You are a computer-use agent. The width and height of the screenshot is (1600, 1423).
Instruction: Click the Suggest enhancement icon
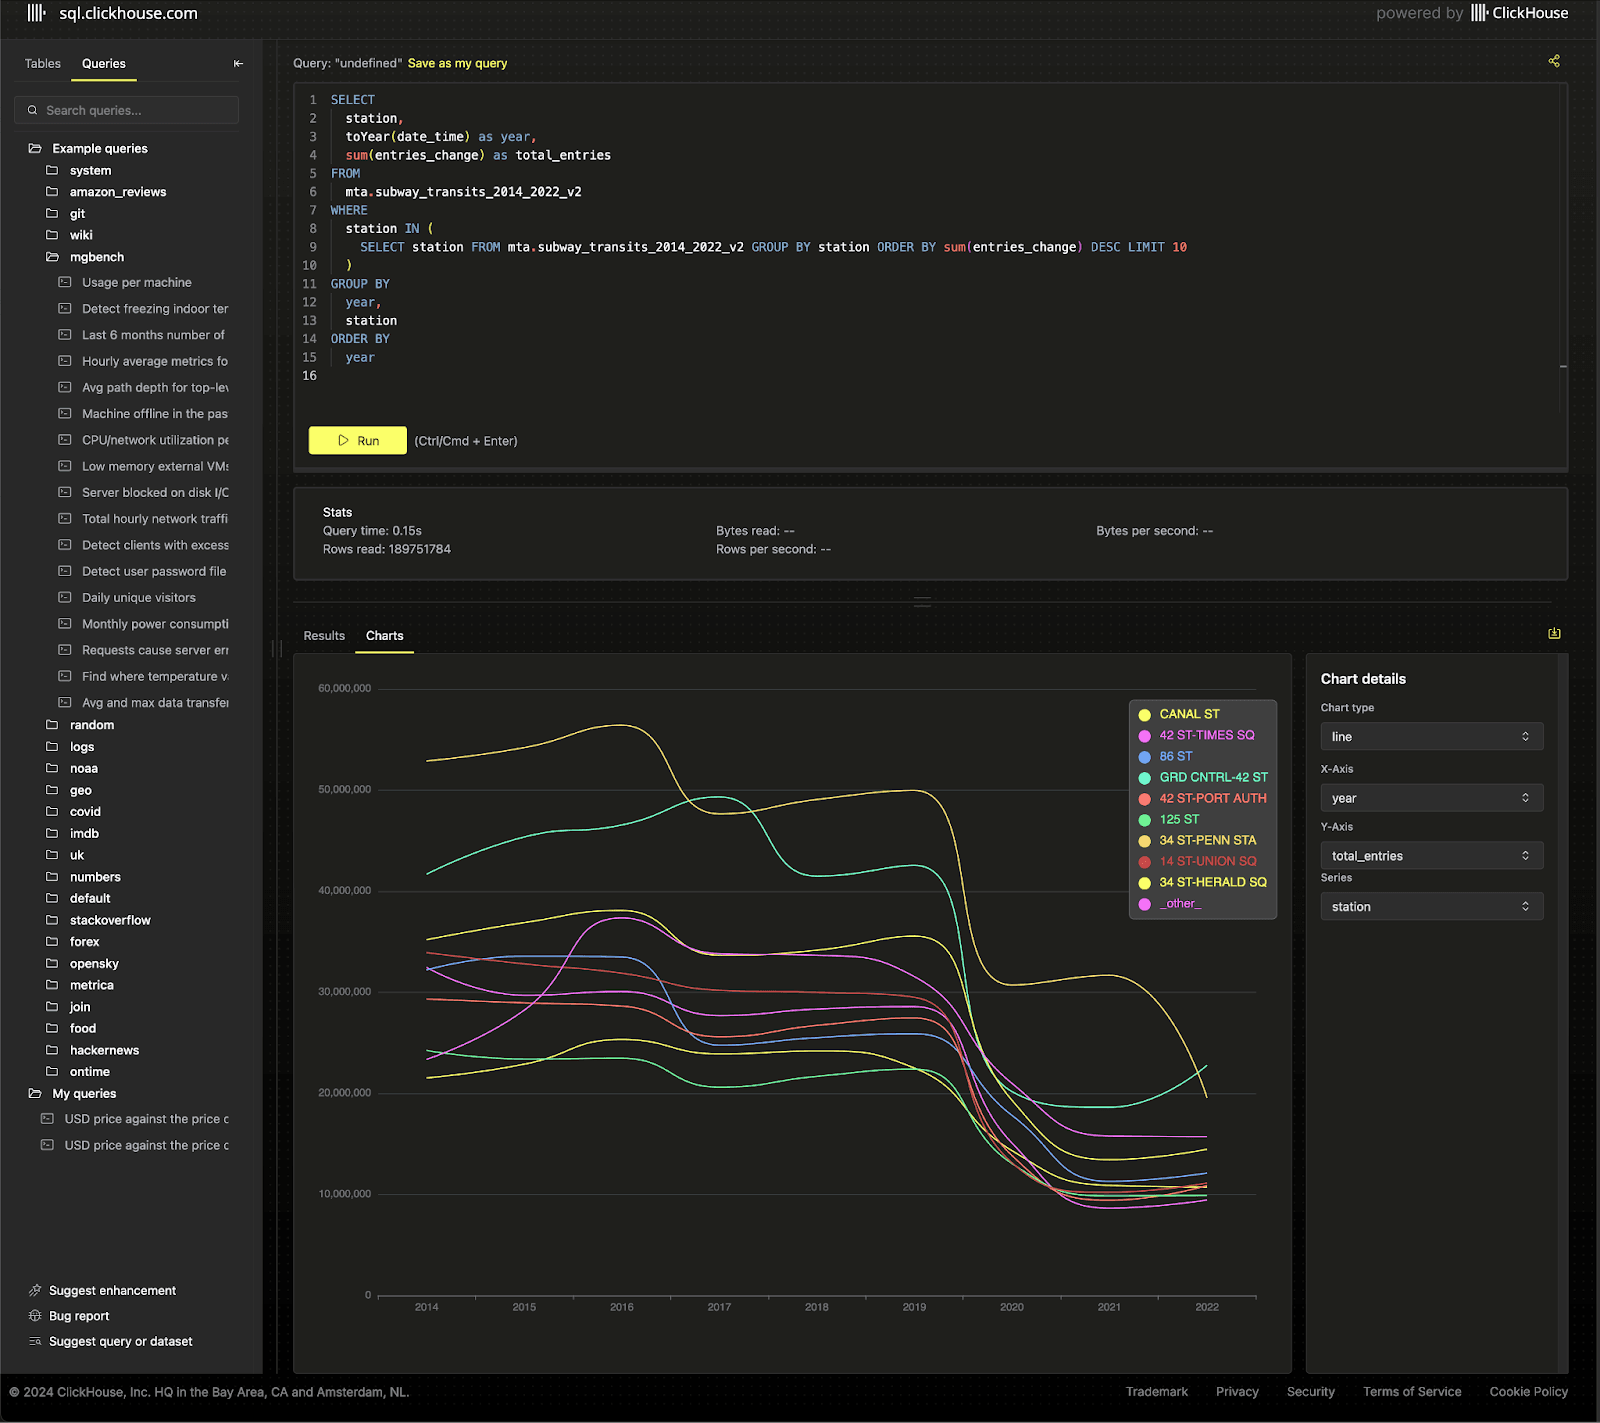click(35, 1291)
